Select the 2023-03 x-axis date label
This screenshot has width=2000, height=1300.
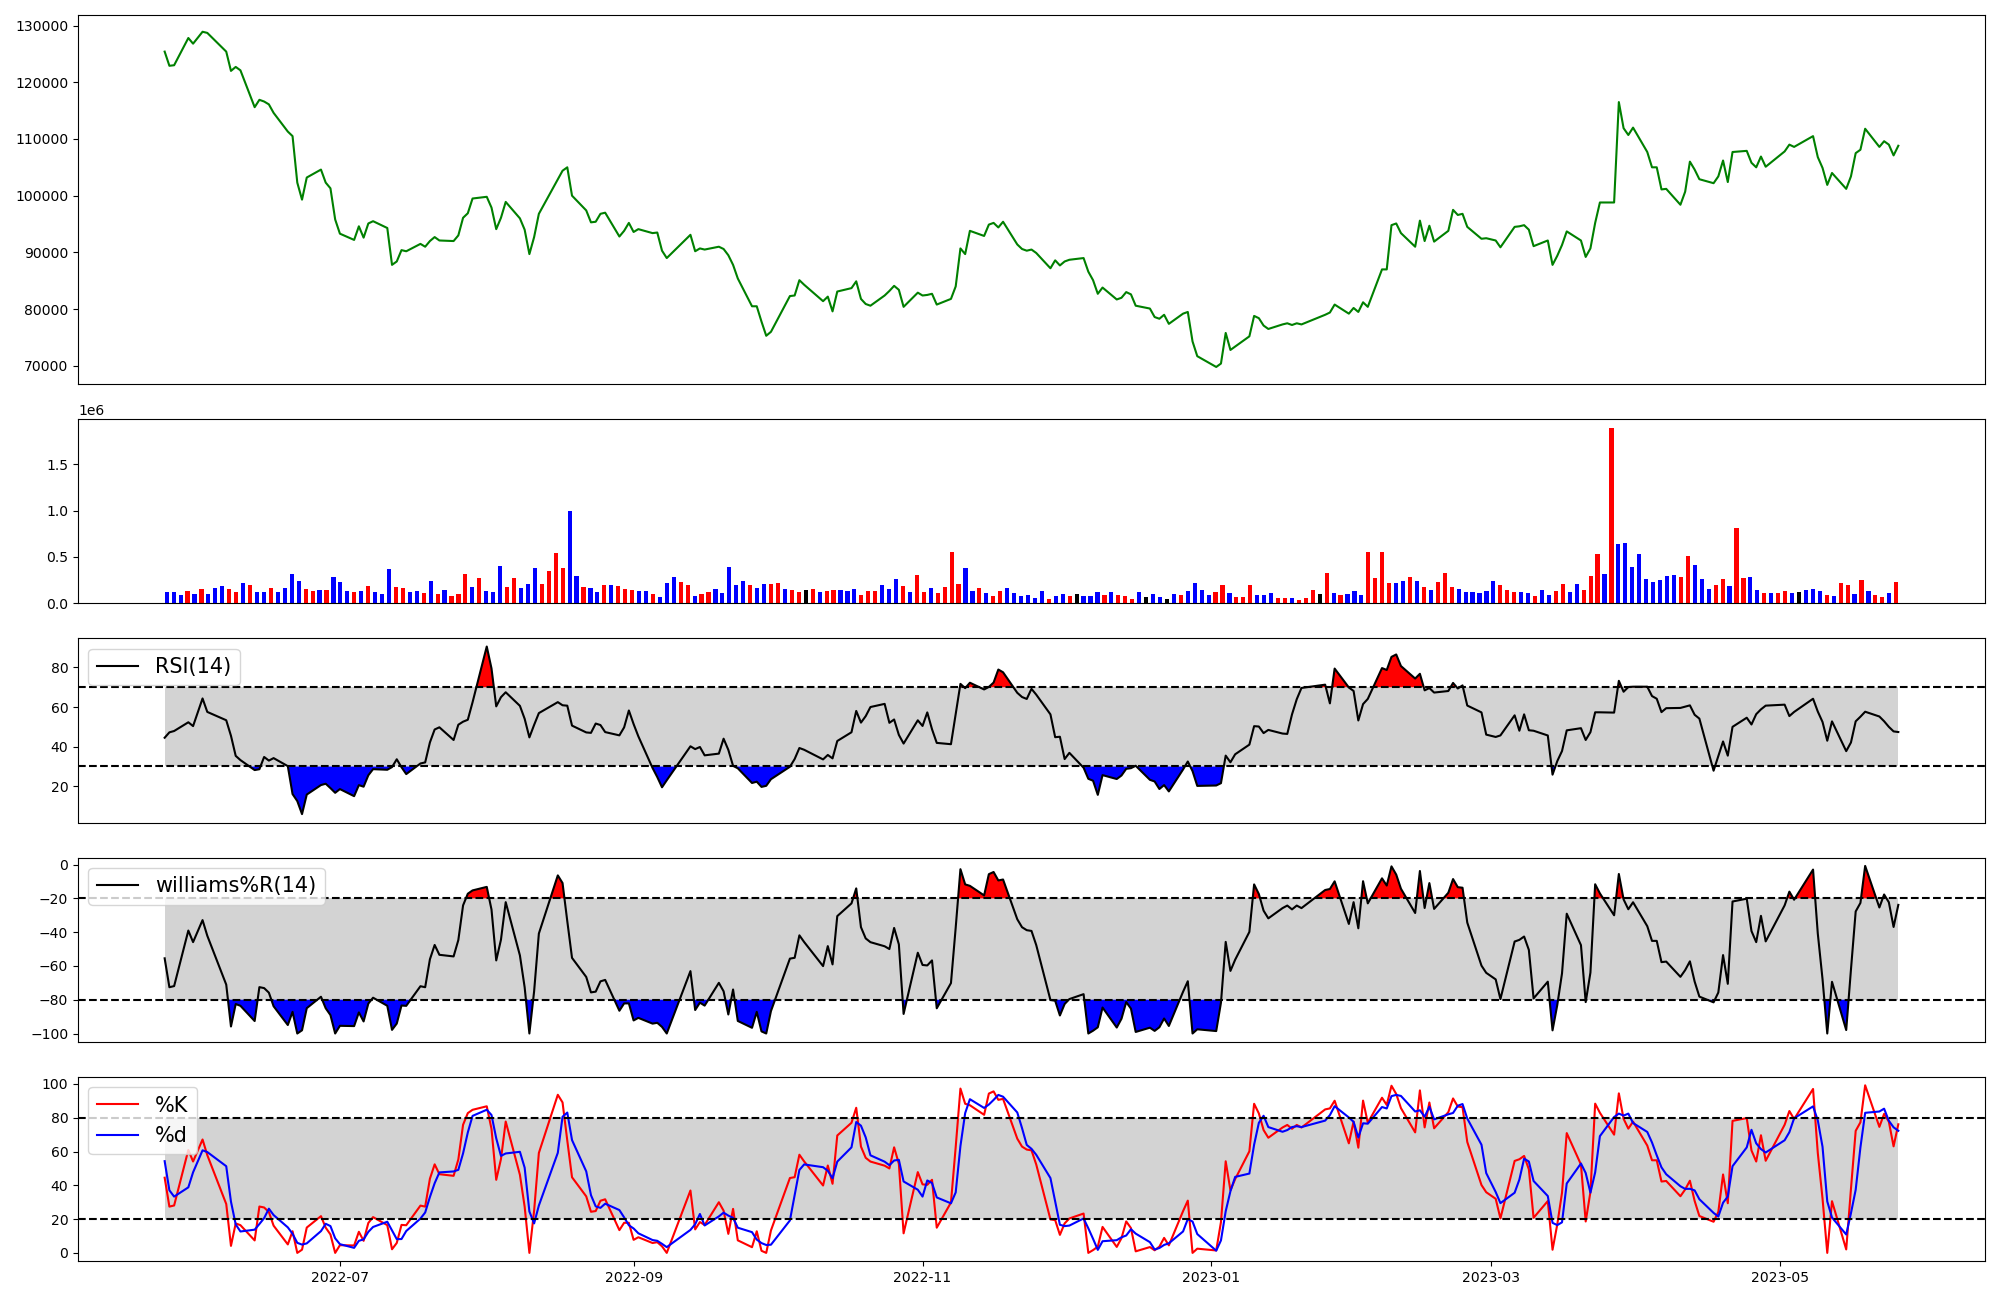click(1491, 1277)
